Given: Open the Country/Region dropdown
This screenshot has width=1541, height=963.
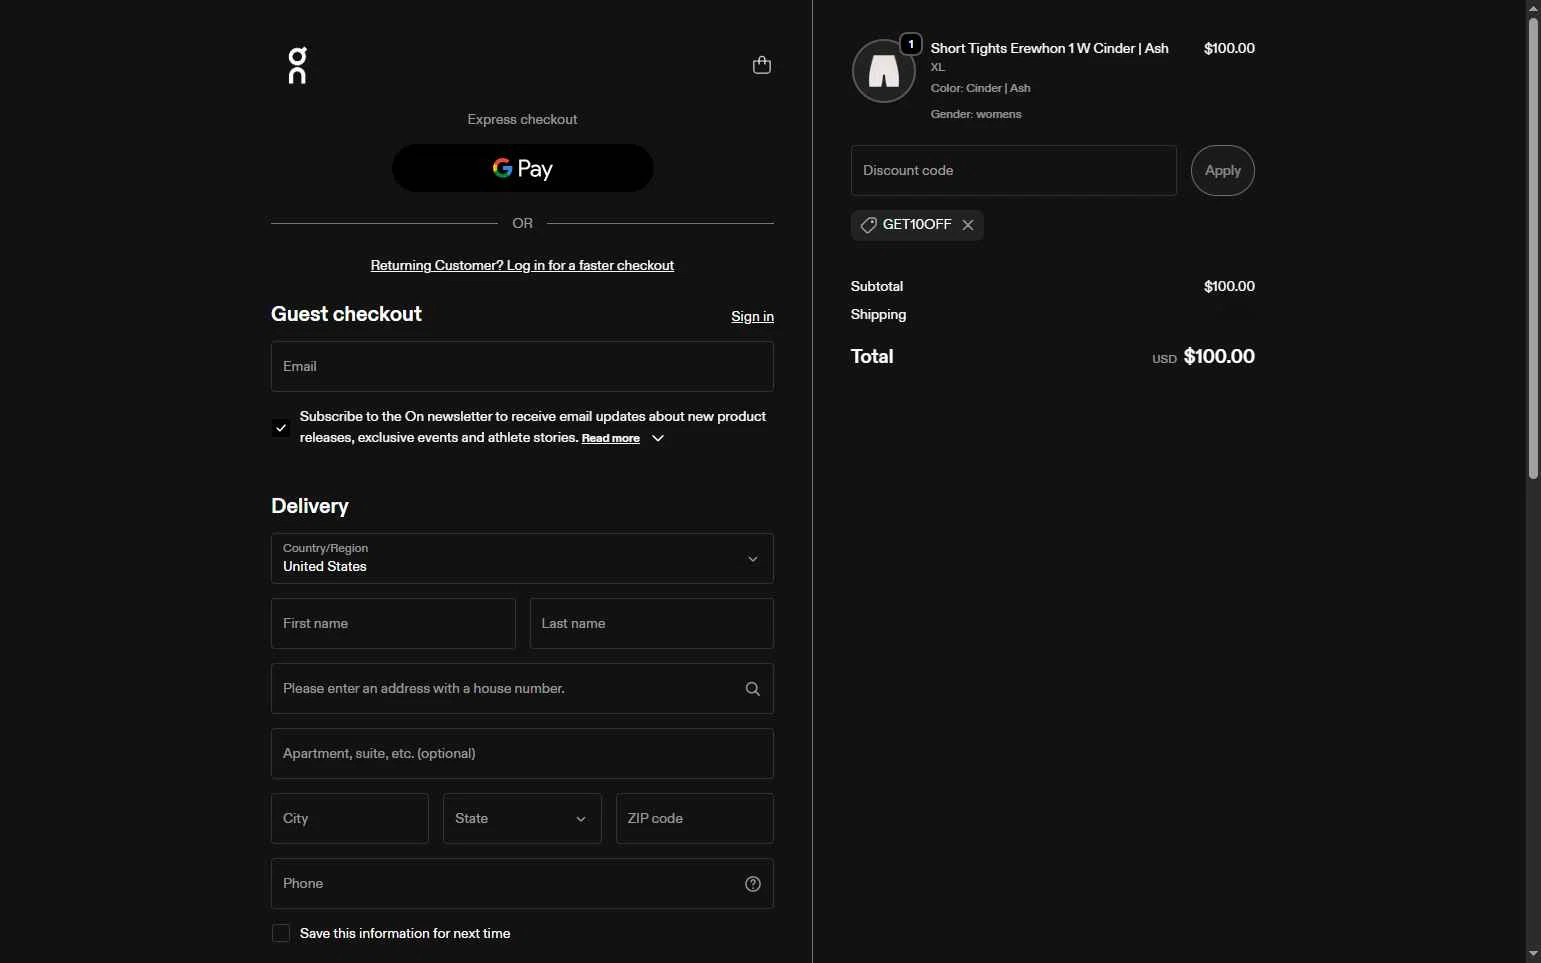Looking at the screenshot, I should [x=522, y=558].
